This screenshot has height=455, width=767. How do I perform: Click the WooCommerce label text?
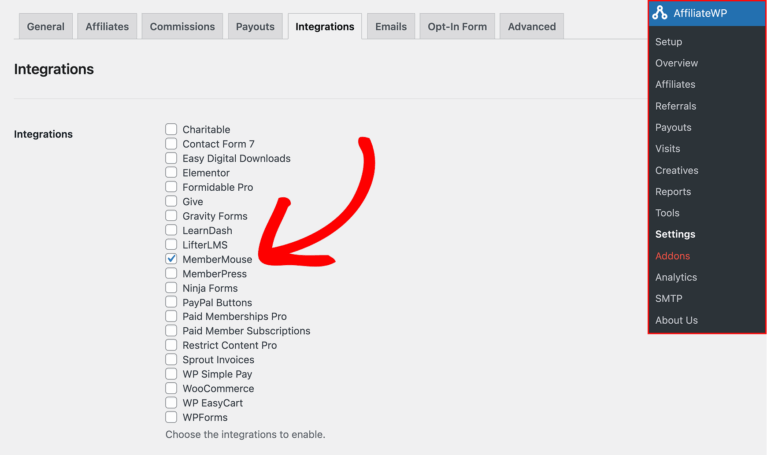pos(218,388)
